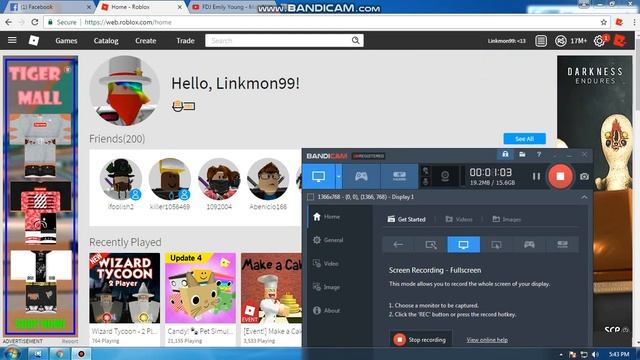Screen dimensions: 640x360
Task: Pause the Bandicam recording
Action: tap(536, 176)
